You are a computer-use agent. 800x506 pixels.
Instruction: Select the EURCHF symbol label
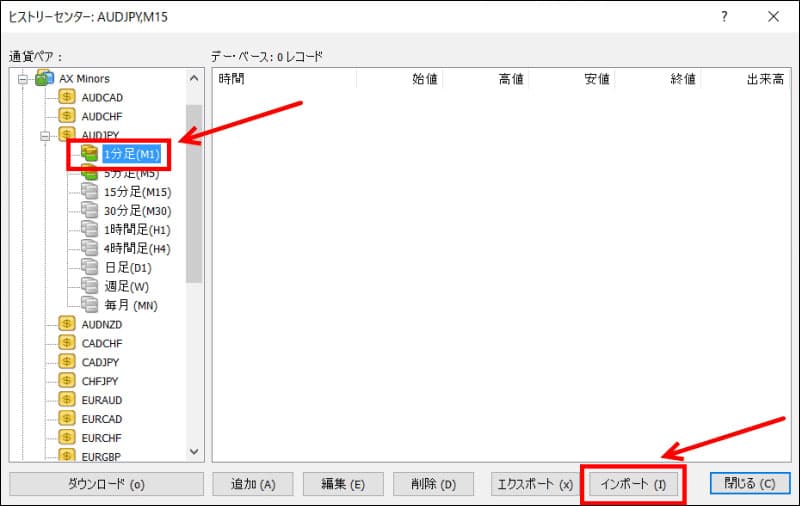point(102,438)
